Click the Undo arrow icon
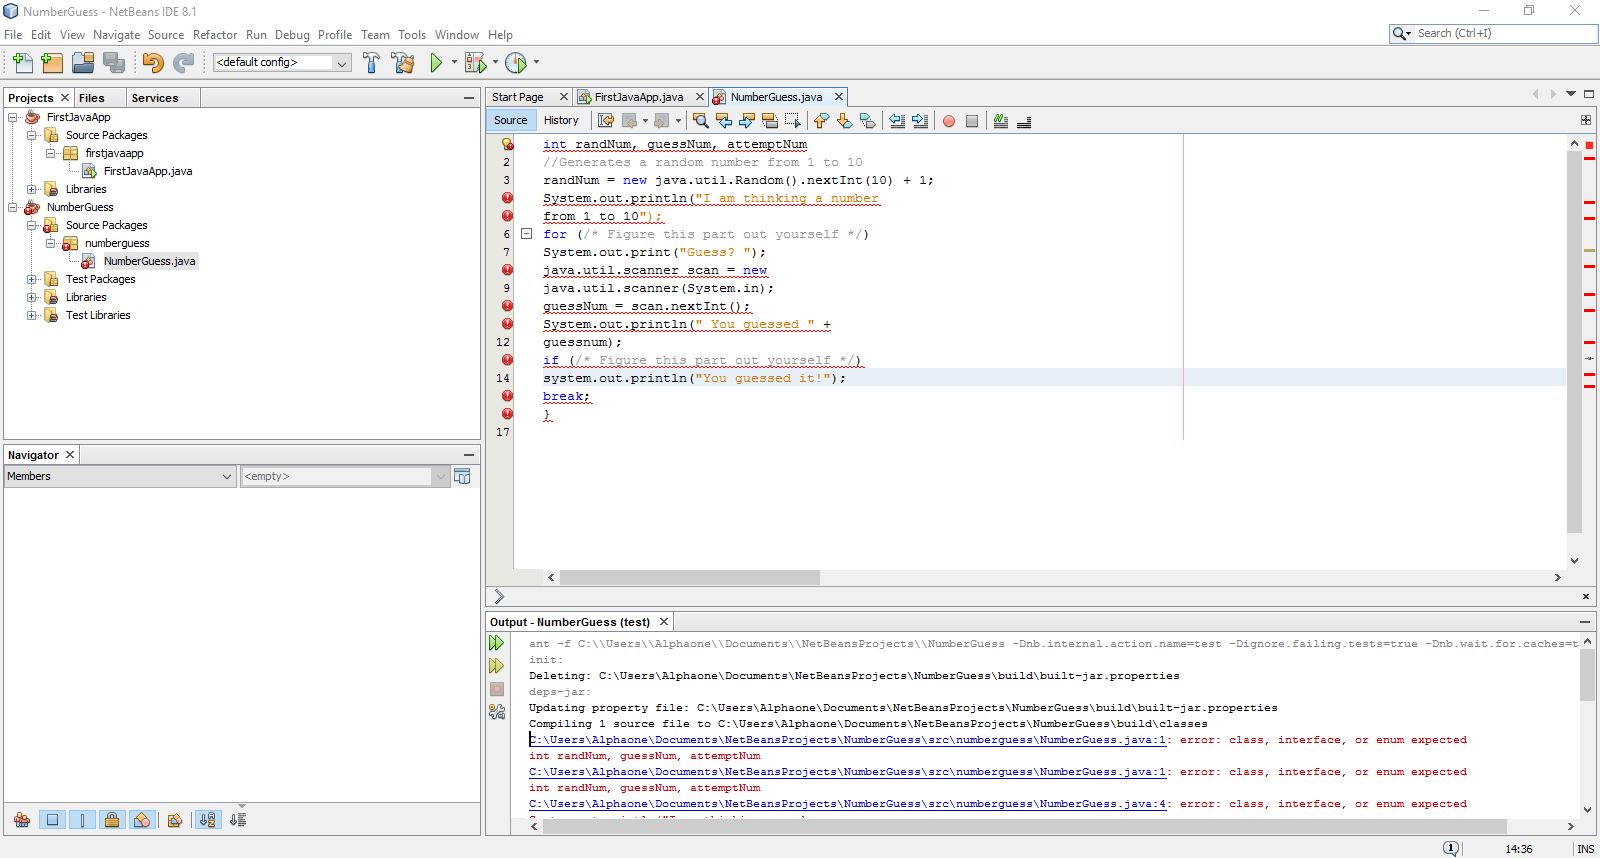The height and width of the screenshot is (858, 1600). pyautogui.click(x=152, y=63)
